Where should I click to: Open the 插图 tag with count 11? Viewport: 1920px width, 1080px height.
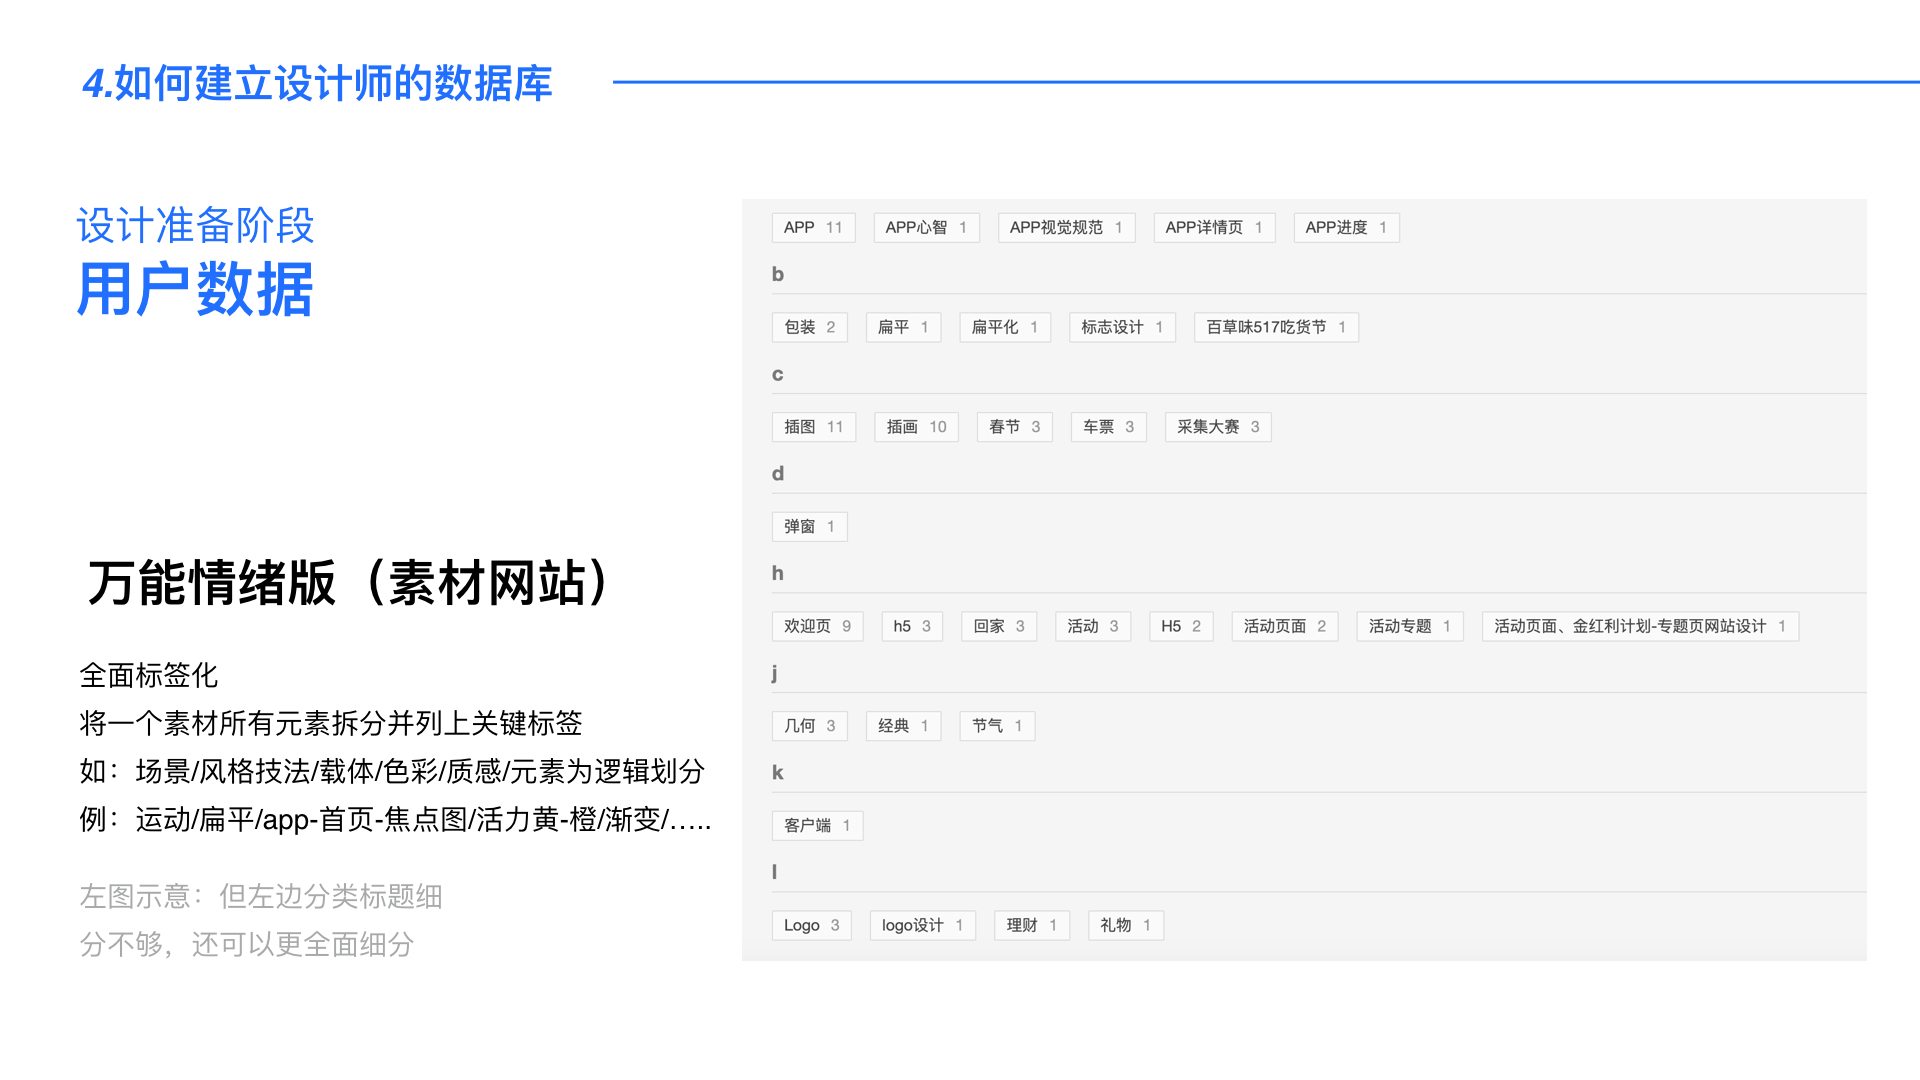(813, 427)
